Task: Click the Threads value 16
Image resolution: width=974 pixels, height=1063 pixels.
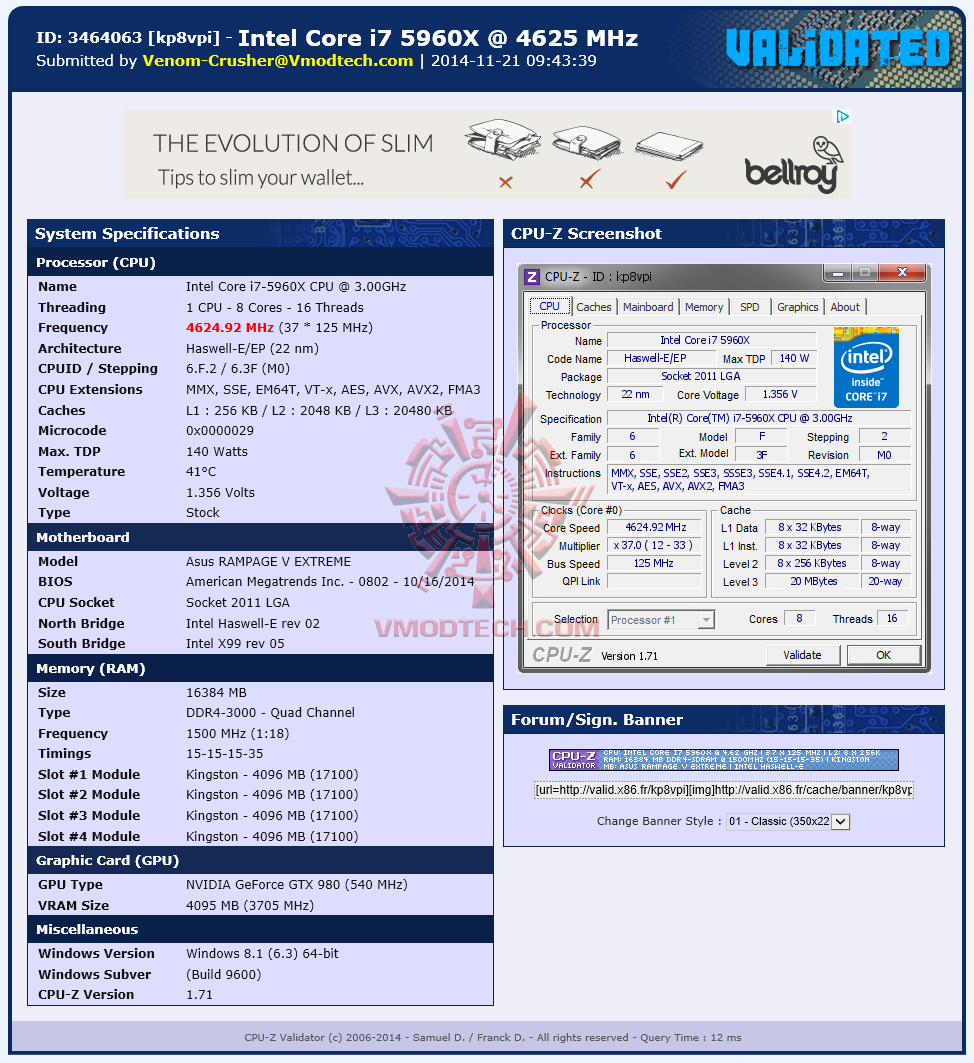Action: click(893, 618)
